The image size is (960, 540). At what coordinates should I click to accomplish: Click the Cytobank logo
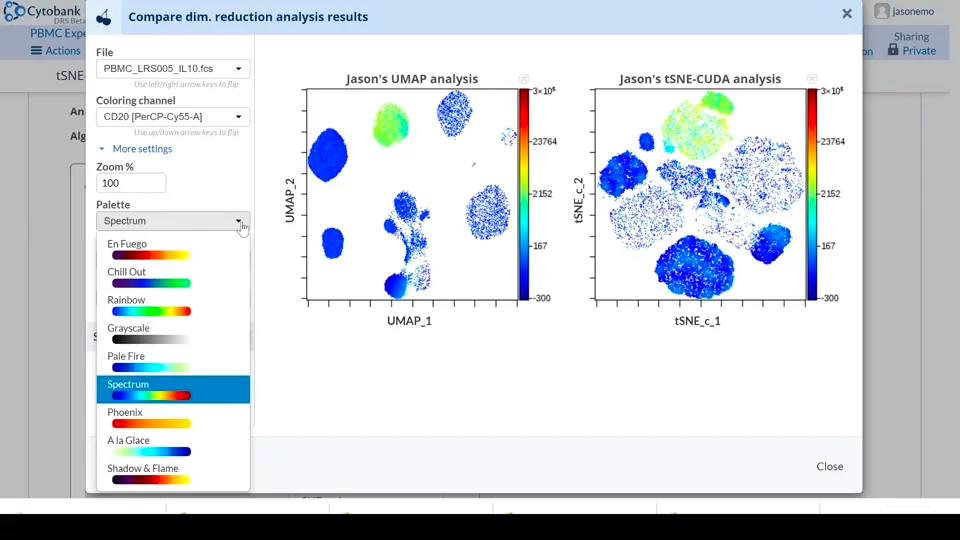(x=43, y=12)
